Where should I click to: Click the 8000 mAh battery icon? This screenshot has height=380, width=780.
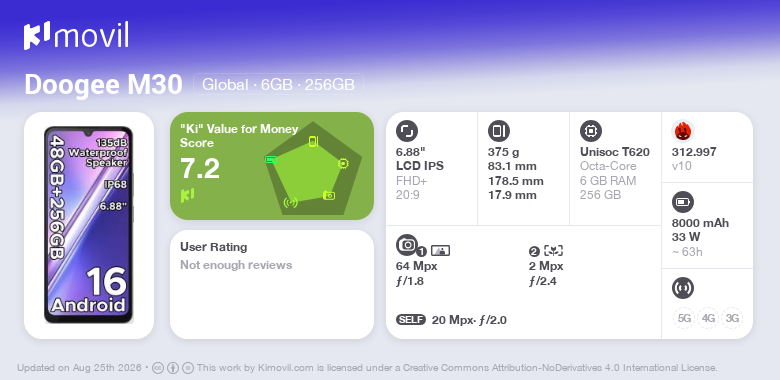coord(683,202)
